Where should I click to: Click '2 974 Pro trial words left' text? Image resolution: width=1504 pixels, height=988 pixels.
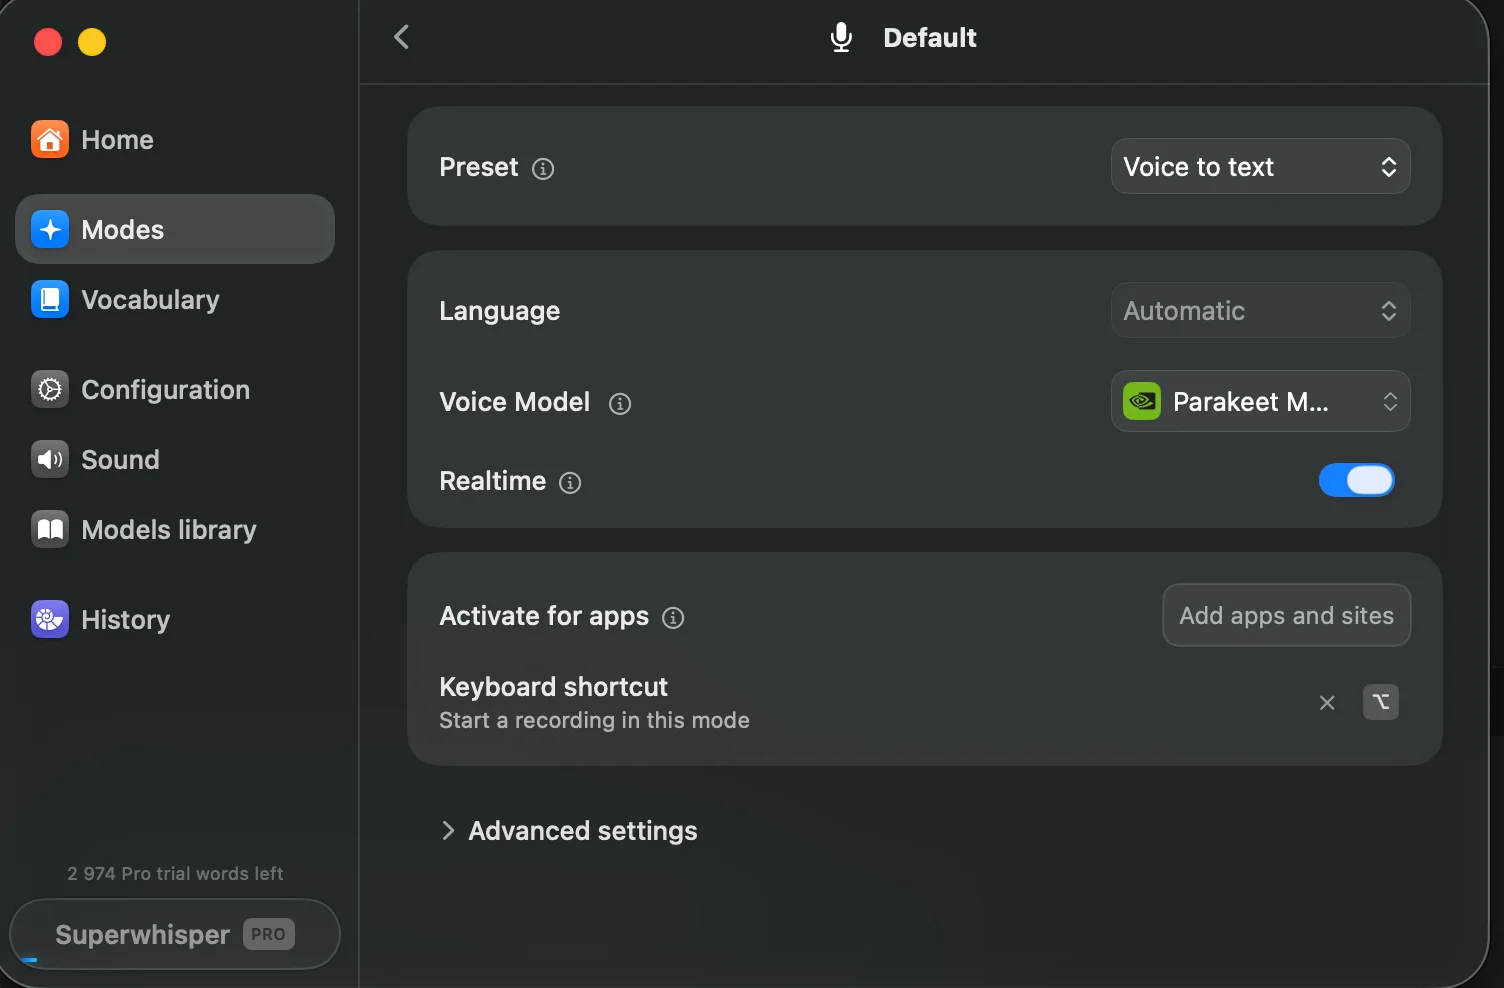tap(175, 874)
